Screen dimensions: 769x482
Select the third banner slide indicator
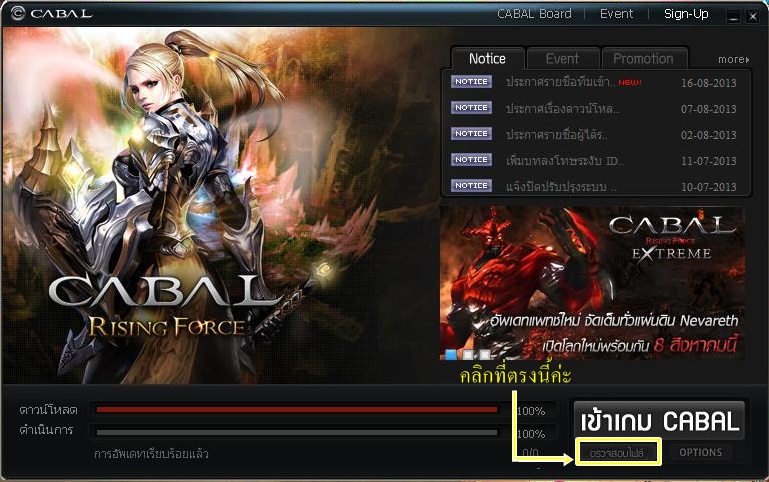click(485, 354)
